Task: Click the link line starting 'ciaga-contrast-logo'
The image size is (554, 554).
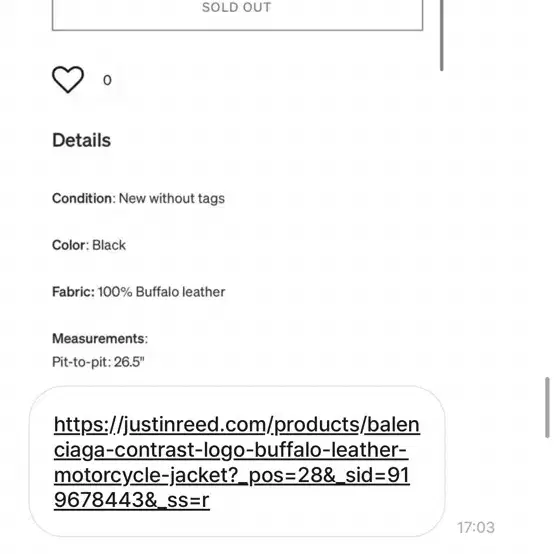Action: (231, 450)
